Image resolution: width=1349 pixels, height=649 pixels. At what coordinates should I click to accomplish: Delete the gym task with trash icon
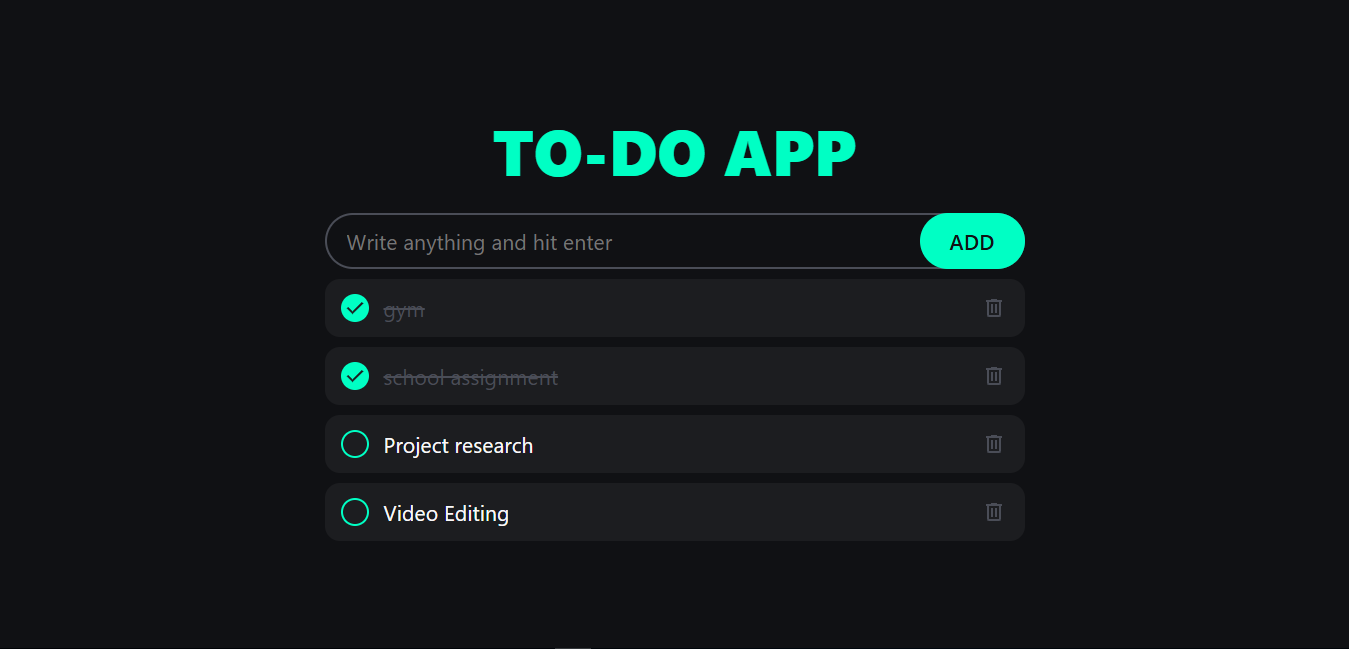tap(993, 308)
